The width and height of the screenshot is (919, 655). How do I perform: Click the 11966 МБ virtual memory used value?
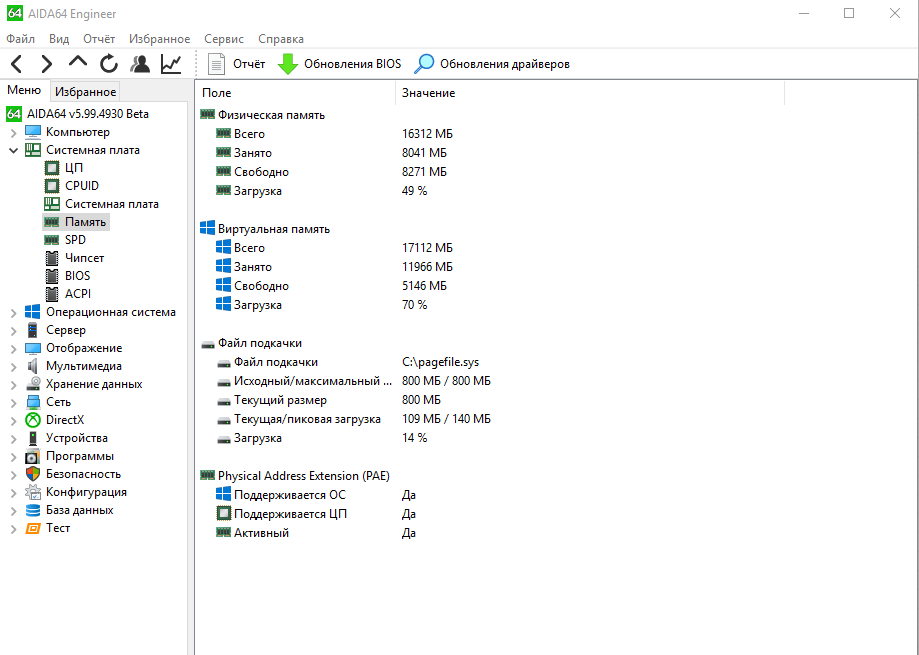coord(427,267)
